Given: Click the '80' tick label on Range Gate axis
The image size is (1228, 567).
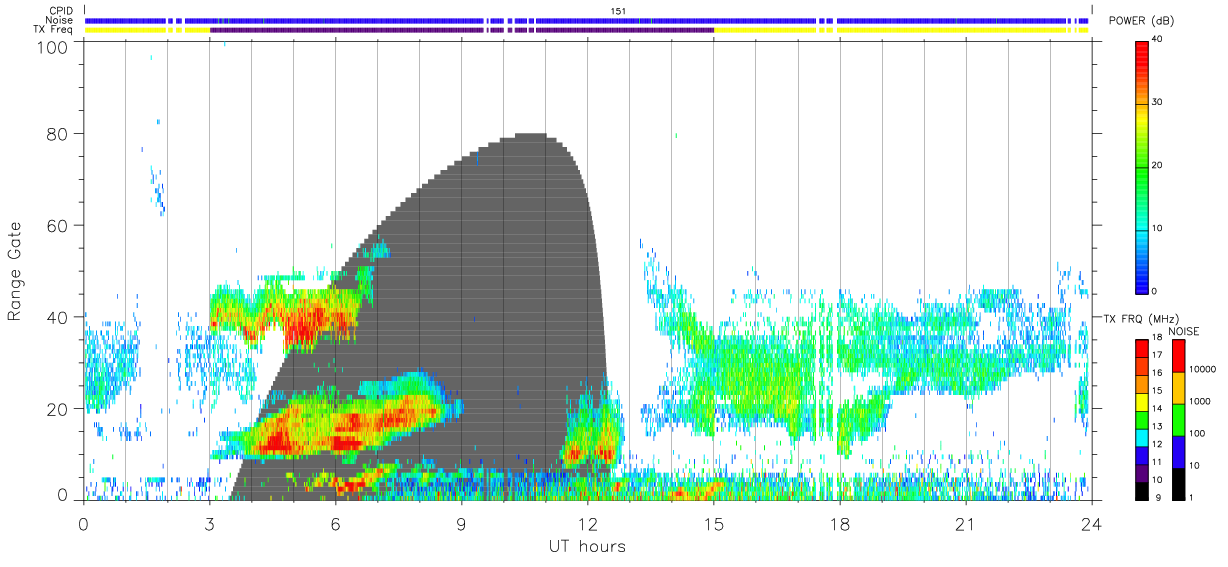Looking at the screenshot, I should 57,134.
